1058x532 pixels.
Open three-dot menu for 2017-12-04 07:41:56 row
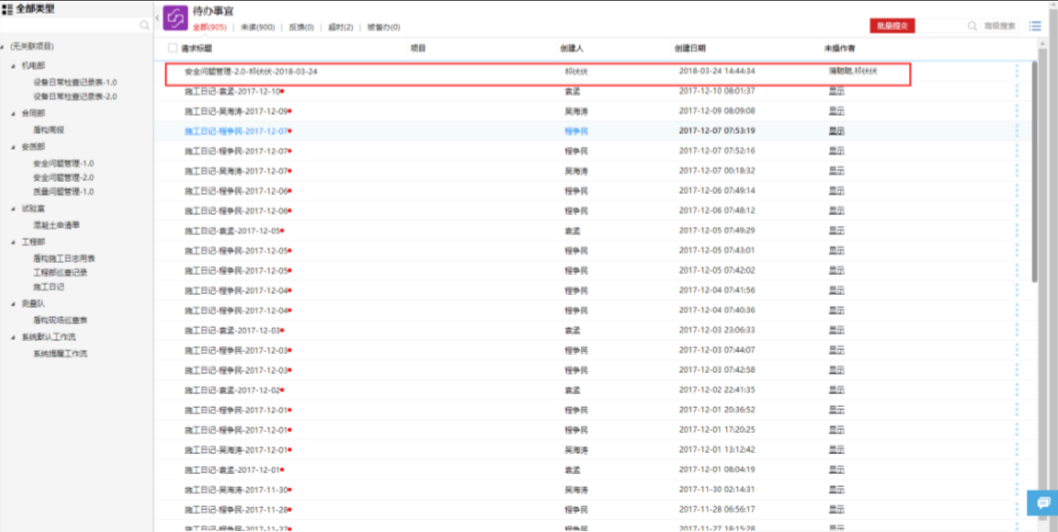1017,290
